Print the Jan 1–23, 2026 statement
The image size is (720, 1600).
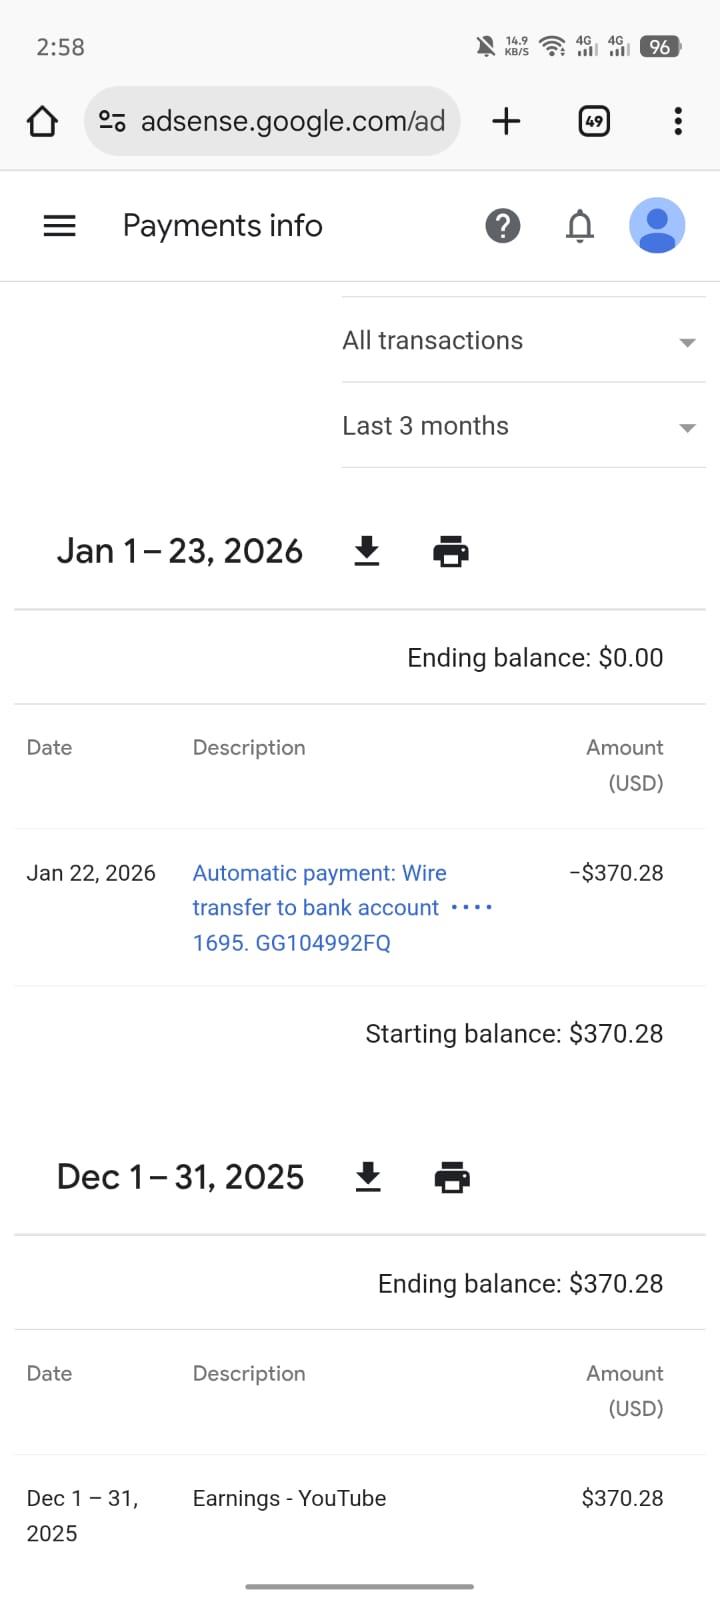(x=451, y=551)
